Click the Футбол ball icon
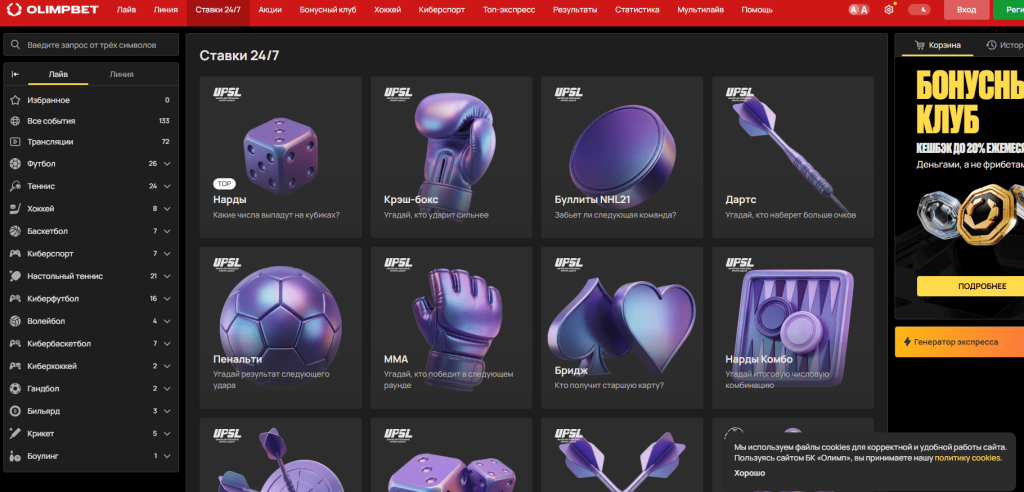Image resolution: width=1024 pixels, height=492 pixels. tap(16, 163)
